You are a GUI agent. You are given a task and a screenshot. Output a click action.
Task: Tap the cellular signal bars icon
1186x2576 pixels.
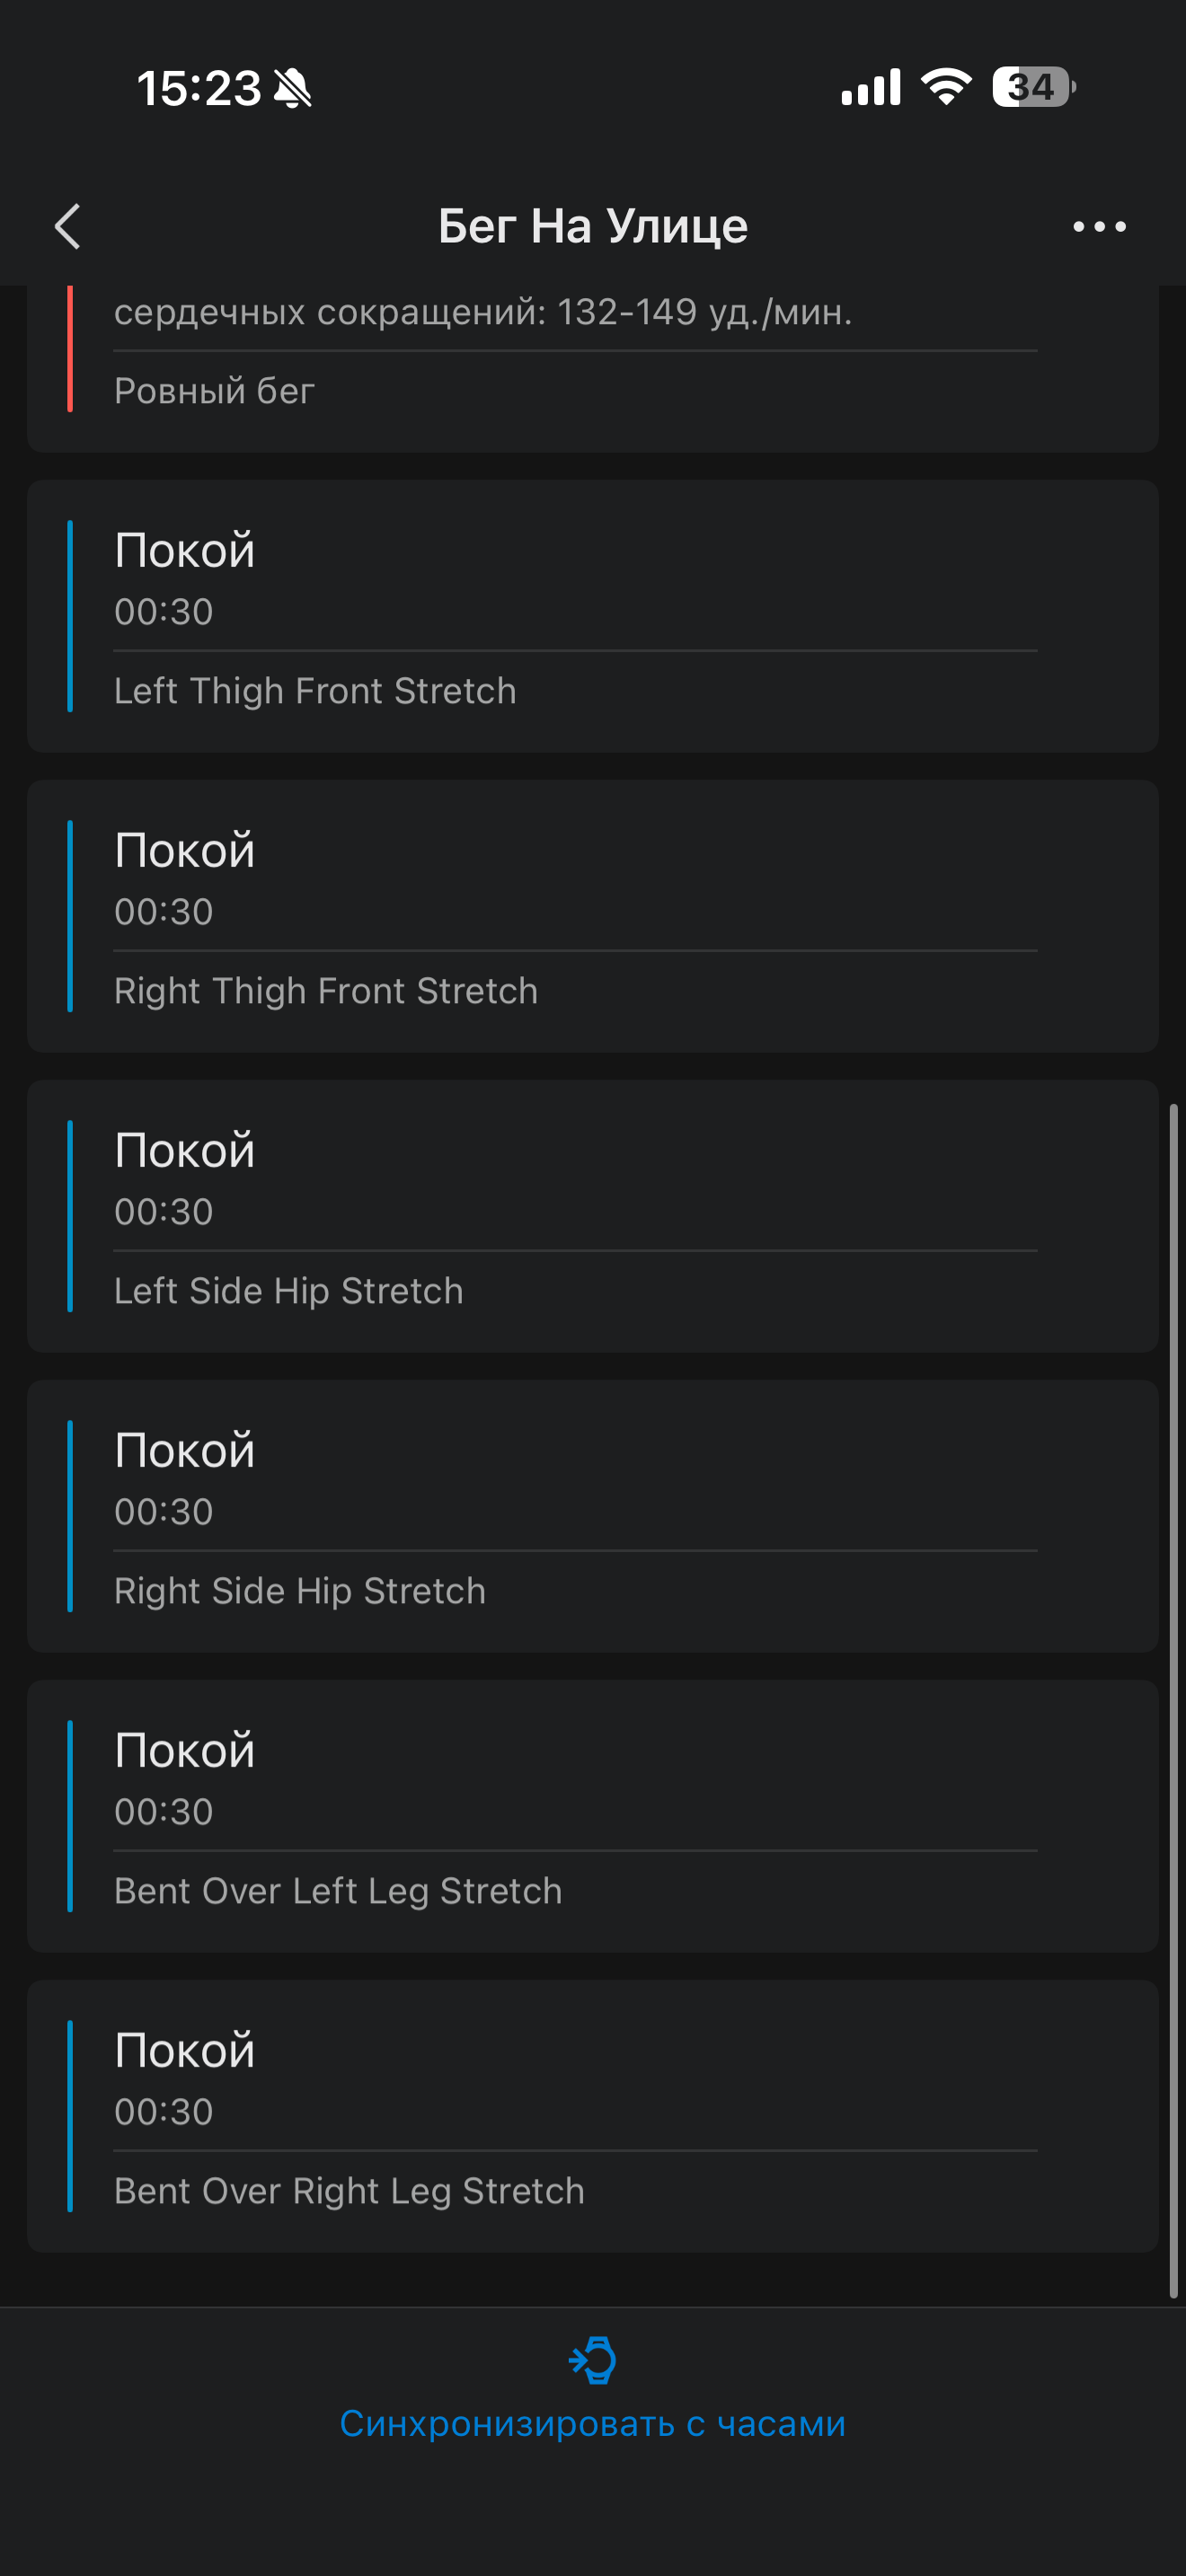coord(870,87)
